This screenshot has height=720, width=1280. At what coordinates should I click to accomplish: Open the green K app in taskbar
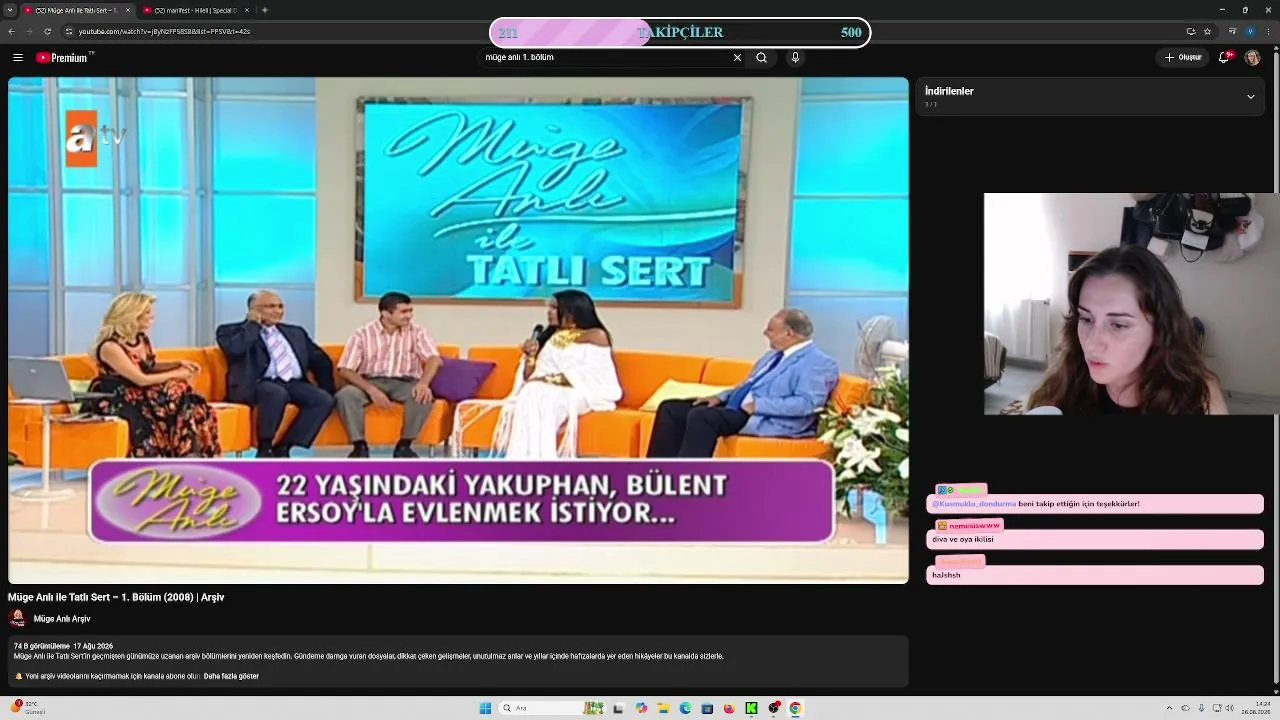[751, 708]
